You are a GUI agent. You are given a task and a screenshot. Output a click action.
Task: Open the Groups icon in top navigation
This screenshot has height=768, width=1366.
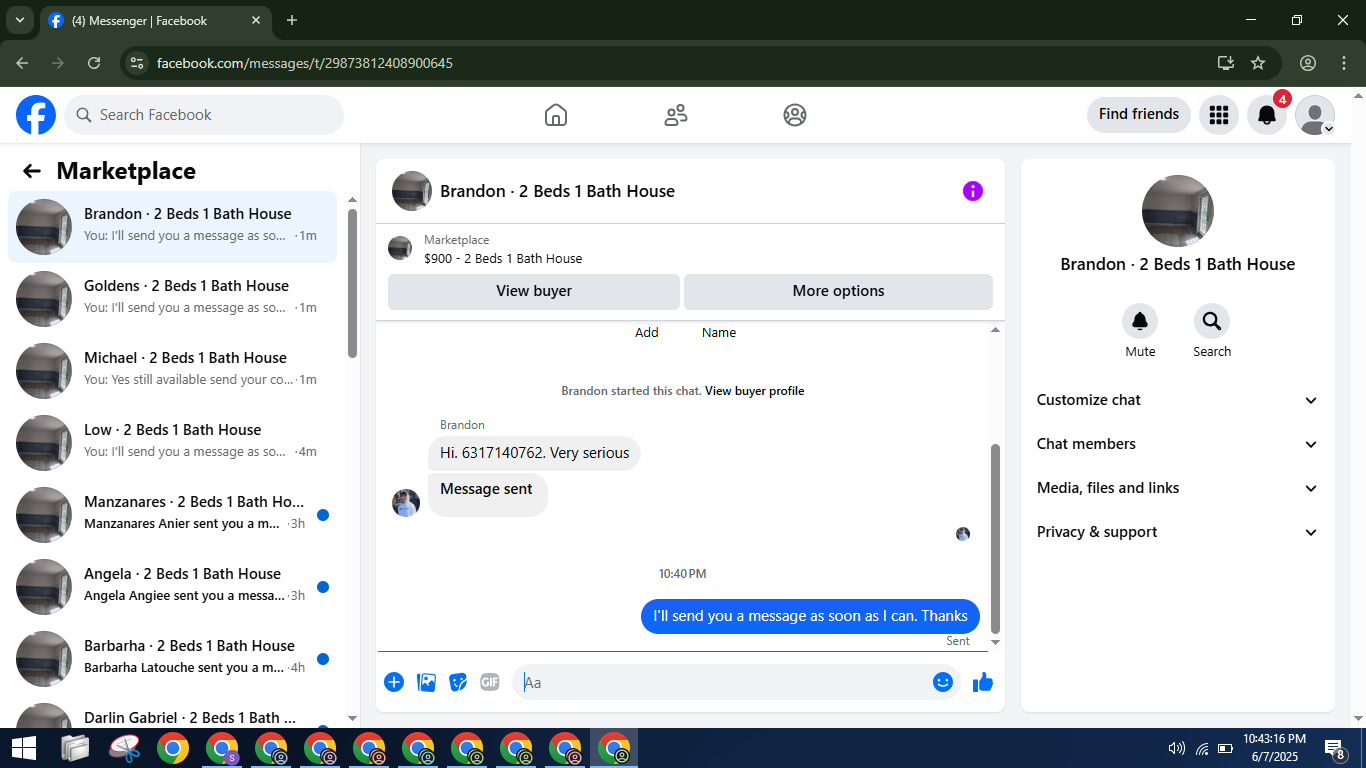795,115
